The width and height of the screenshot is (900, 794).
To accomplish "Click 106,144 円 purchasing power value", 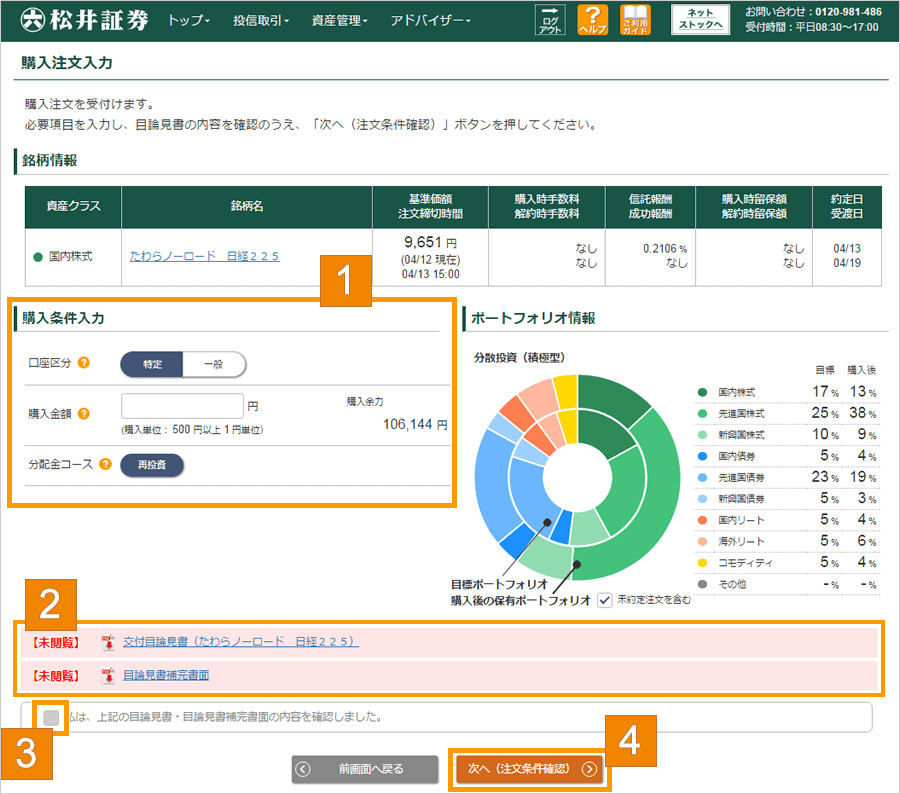I will (415, 424).
